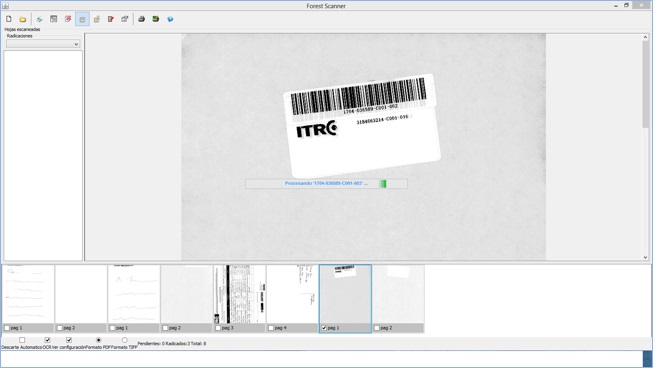
Task: Click the faded gray document toolbar icon
Action: coord(97,19)
